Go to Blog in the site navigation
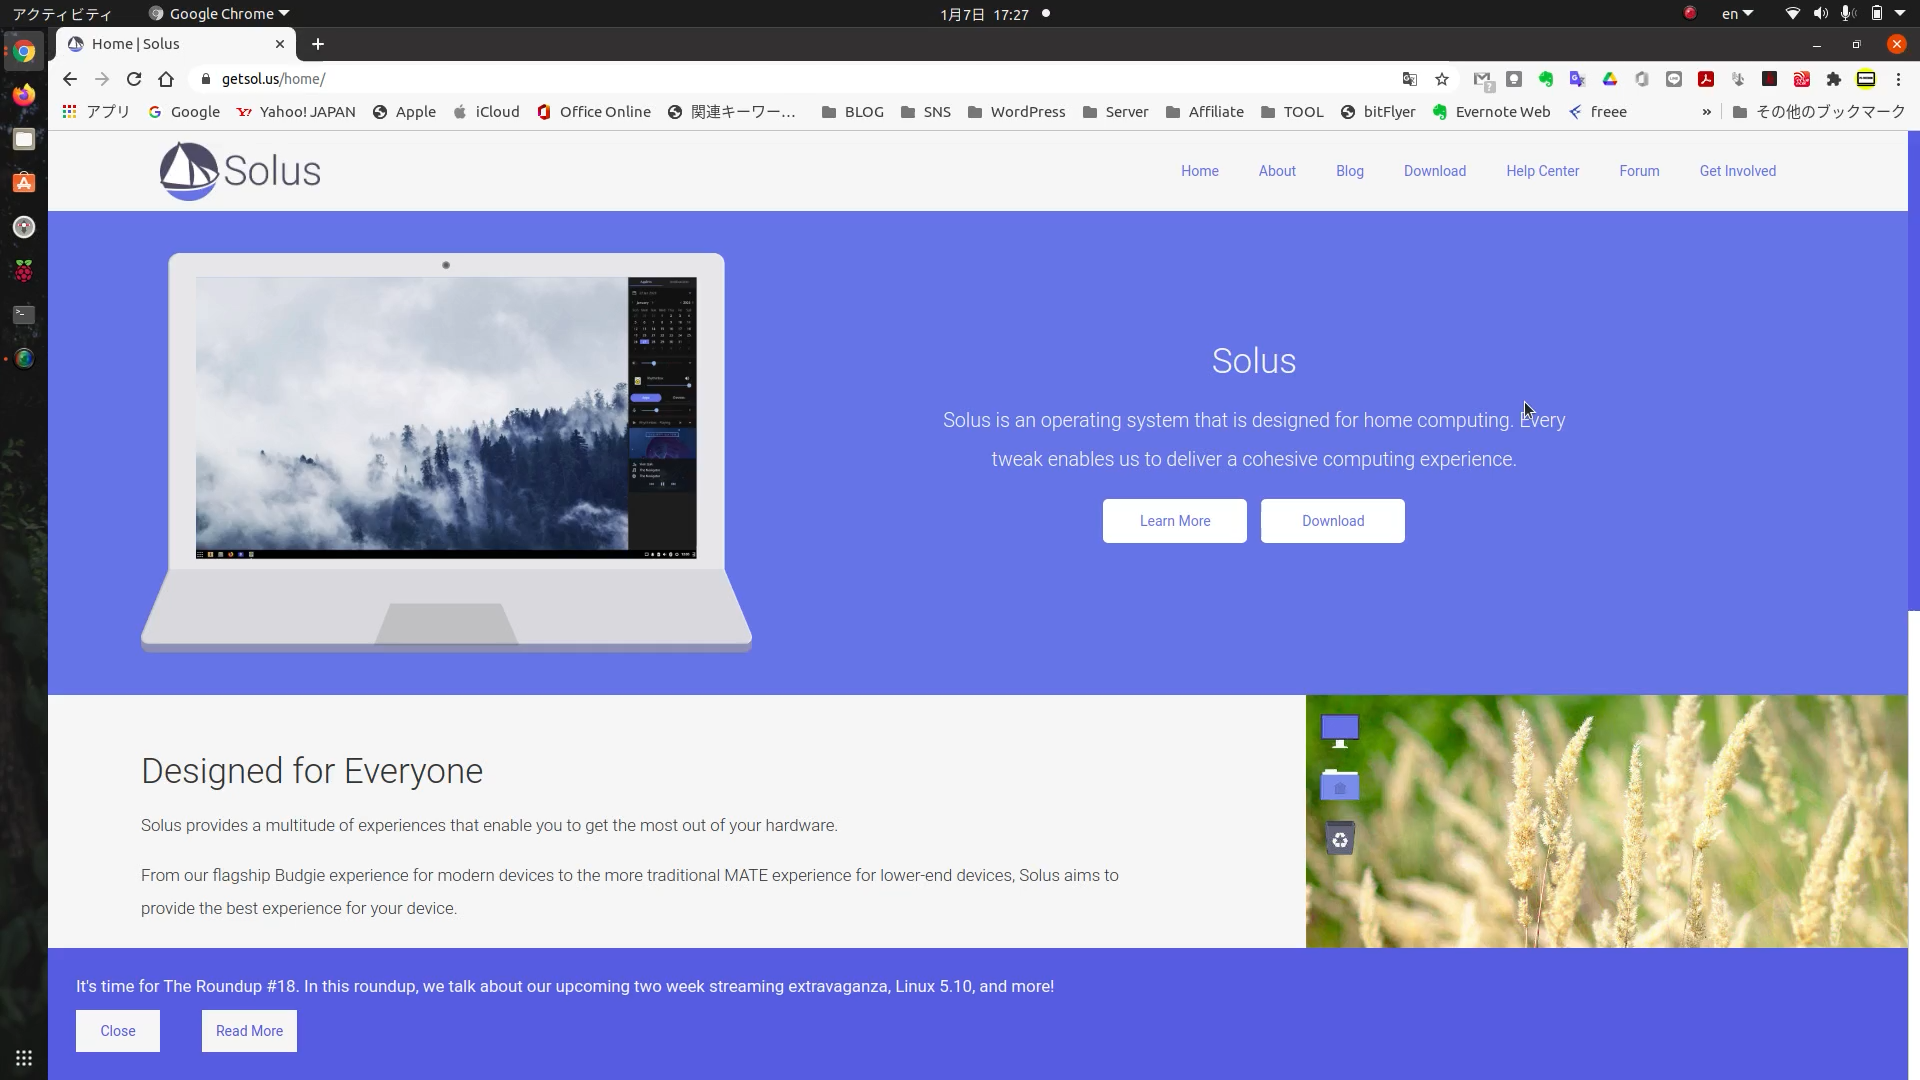Screen dimensions: 1920x1080 click(1349, 171)
